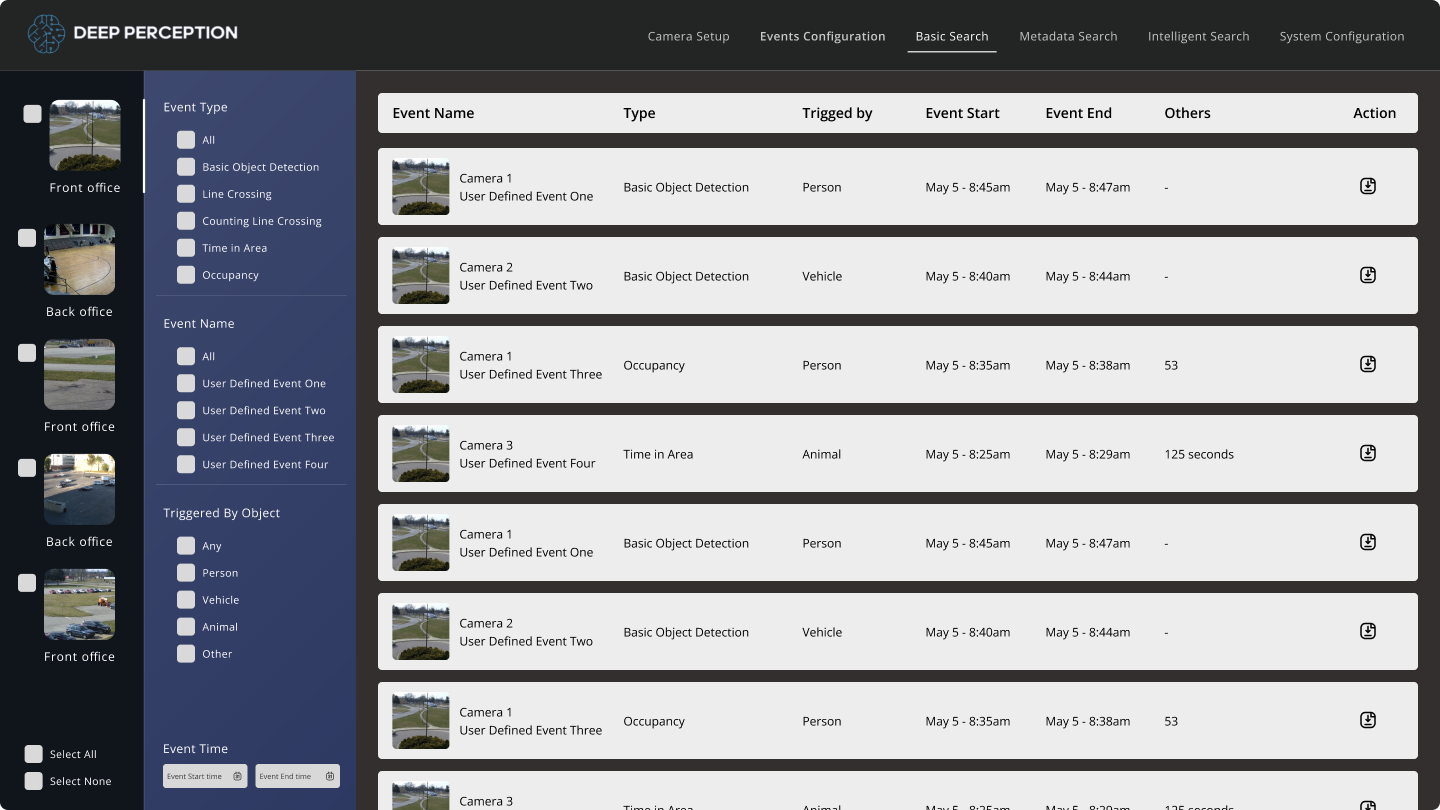This screenshot has width=1440, height=810.
Task: Enable the Occupancy event type filter
Action: (x=186, y=275)
